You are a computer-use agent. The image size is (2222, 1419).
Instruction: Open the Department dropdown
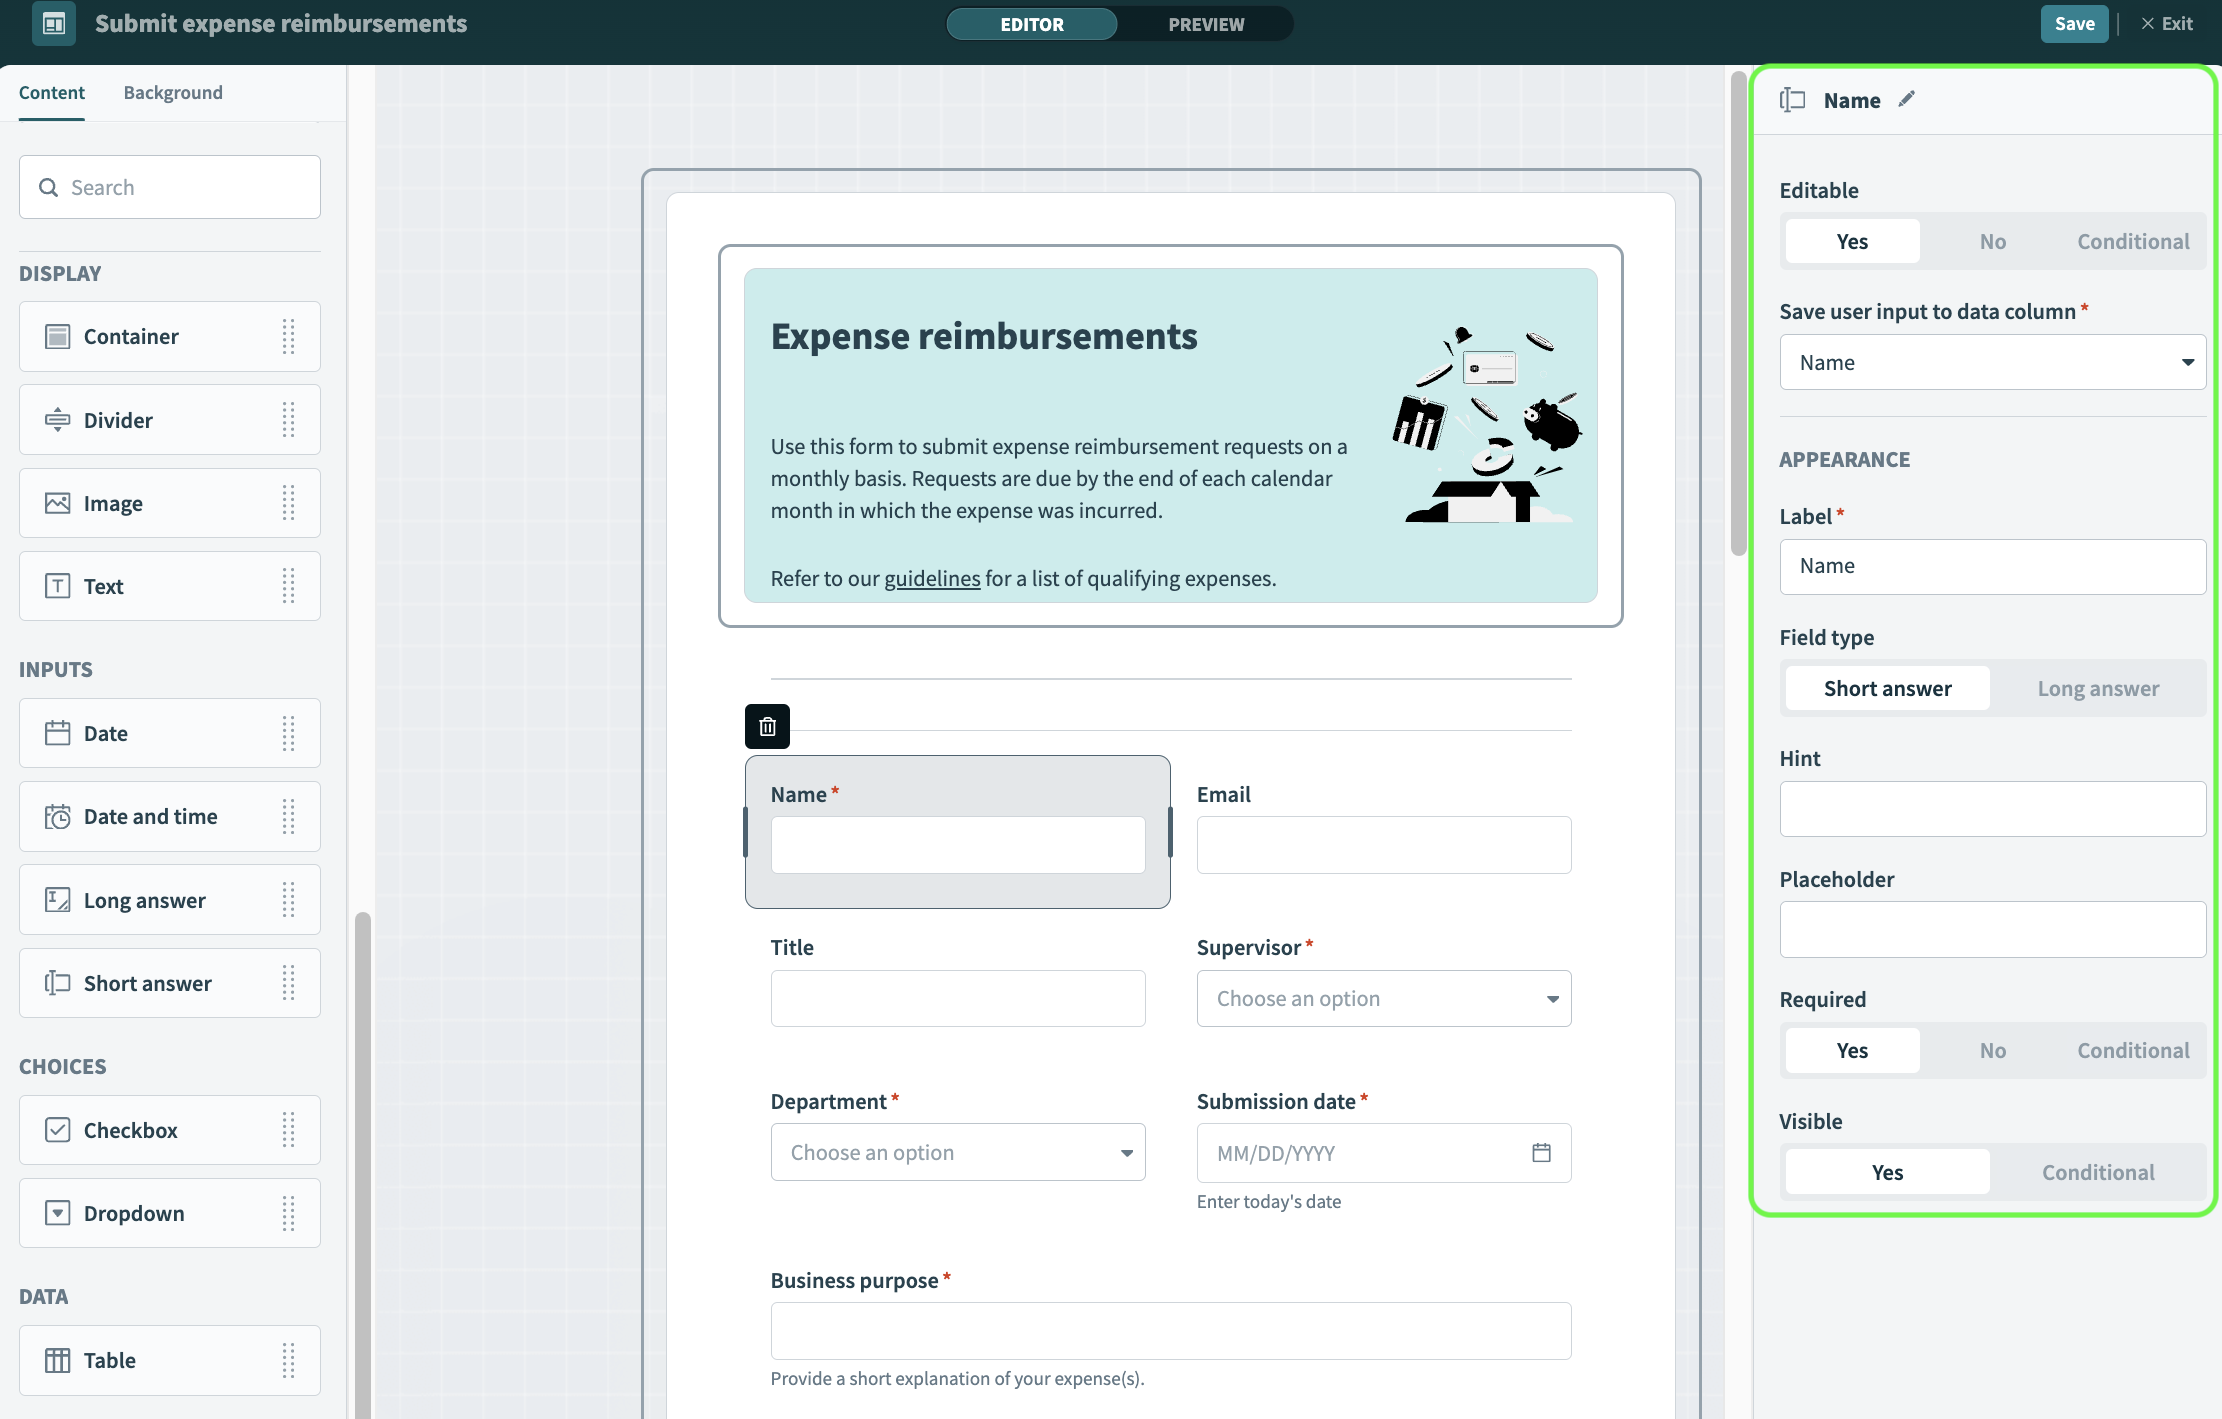click(957, 1152)
